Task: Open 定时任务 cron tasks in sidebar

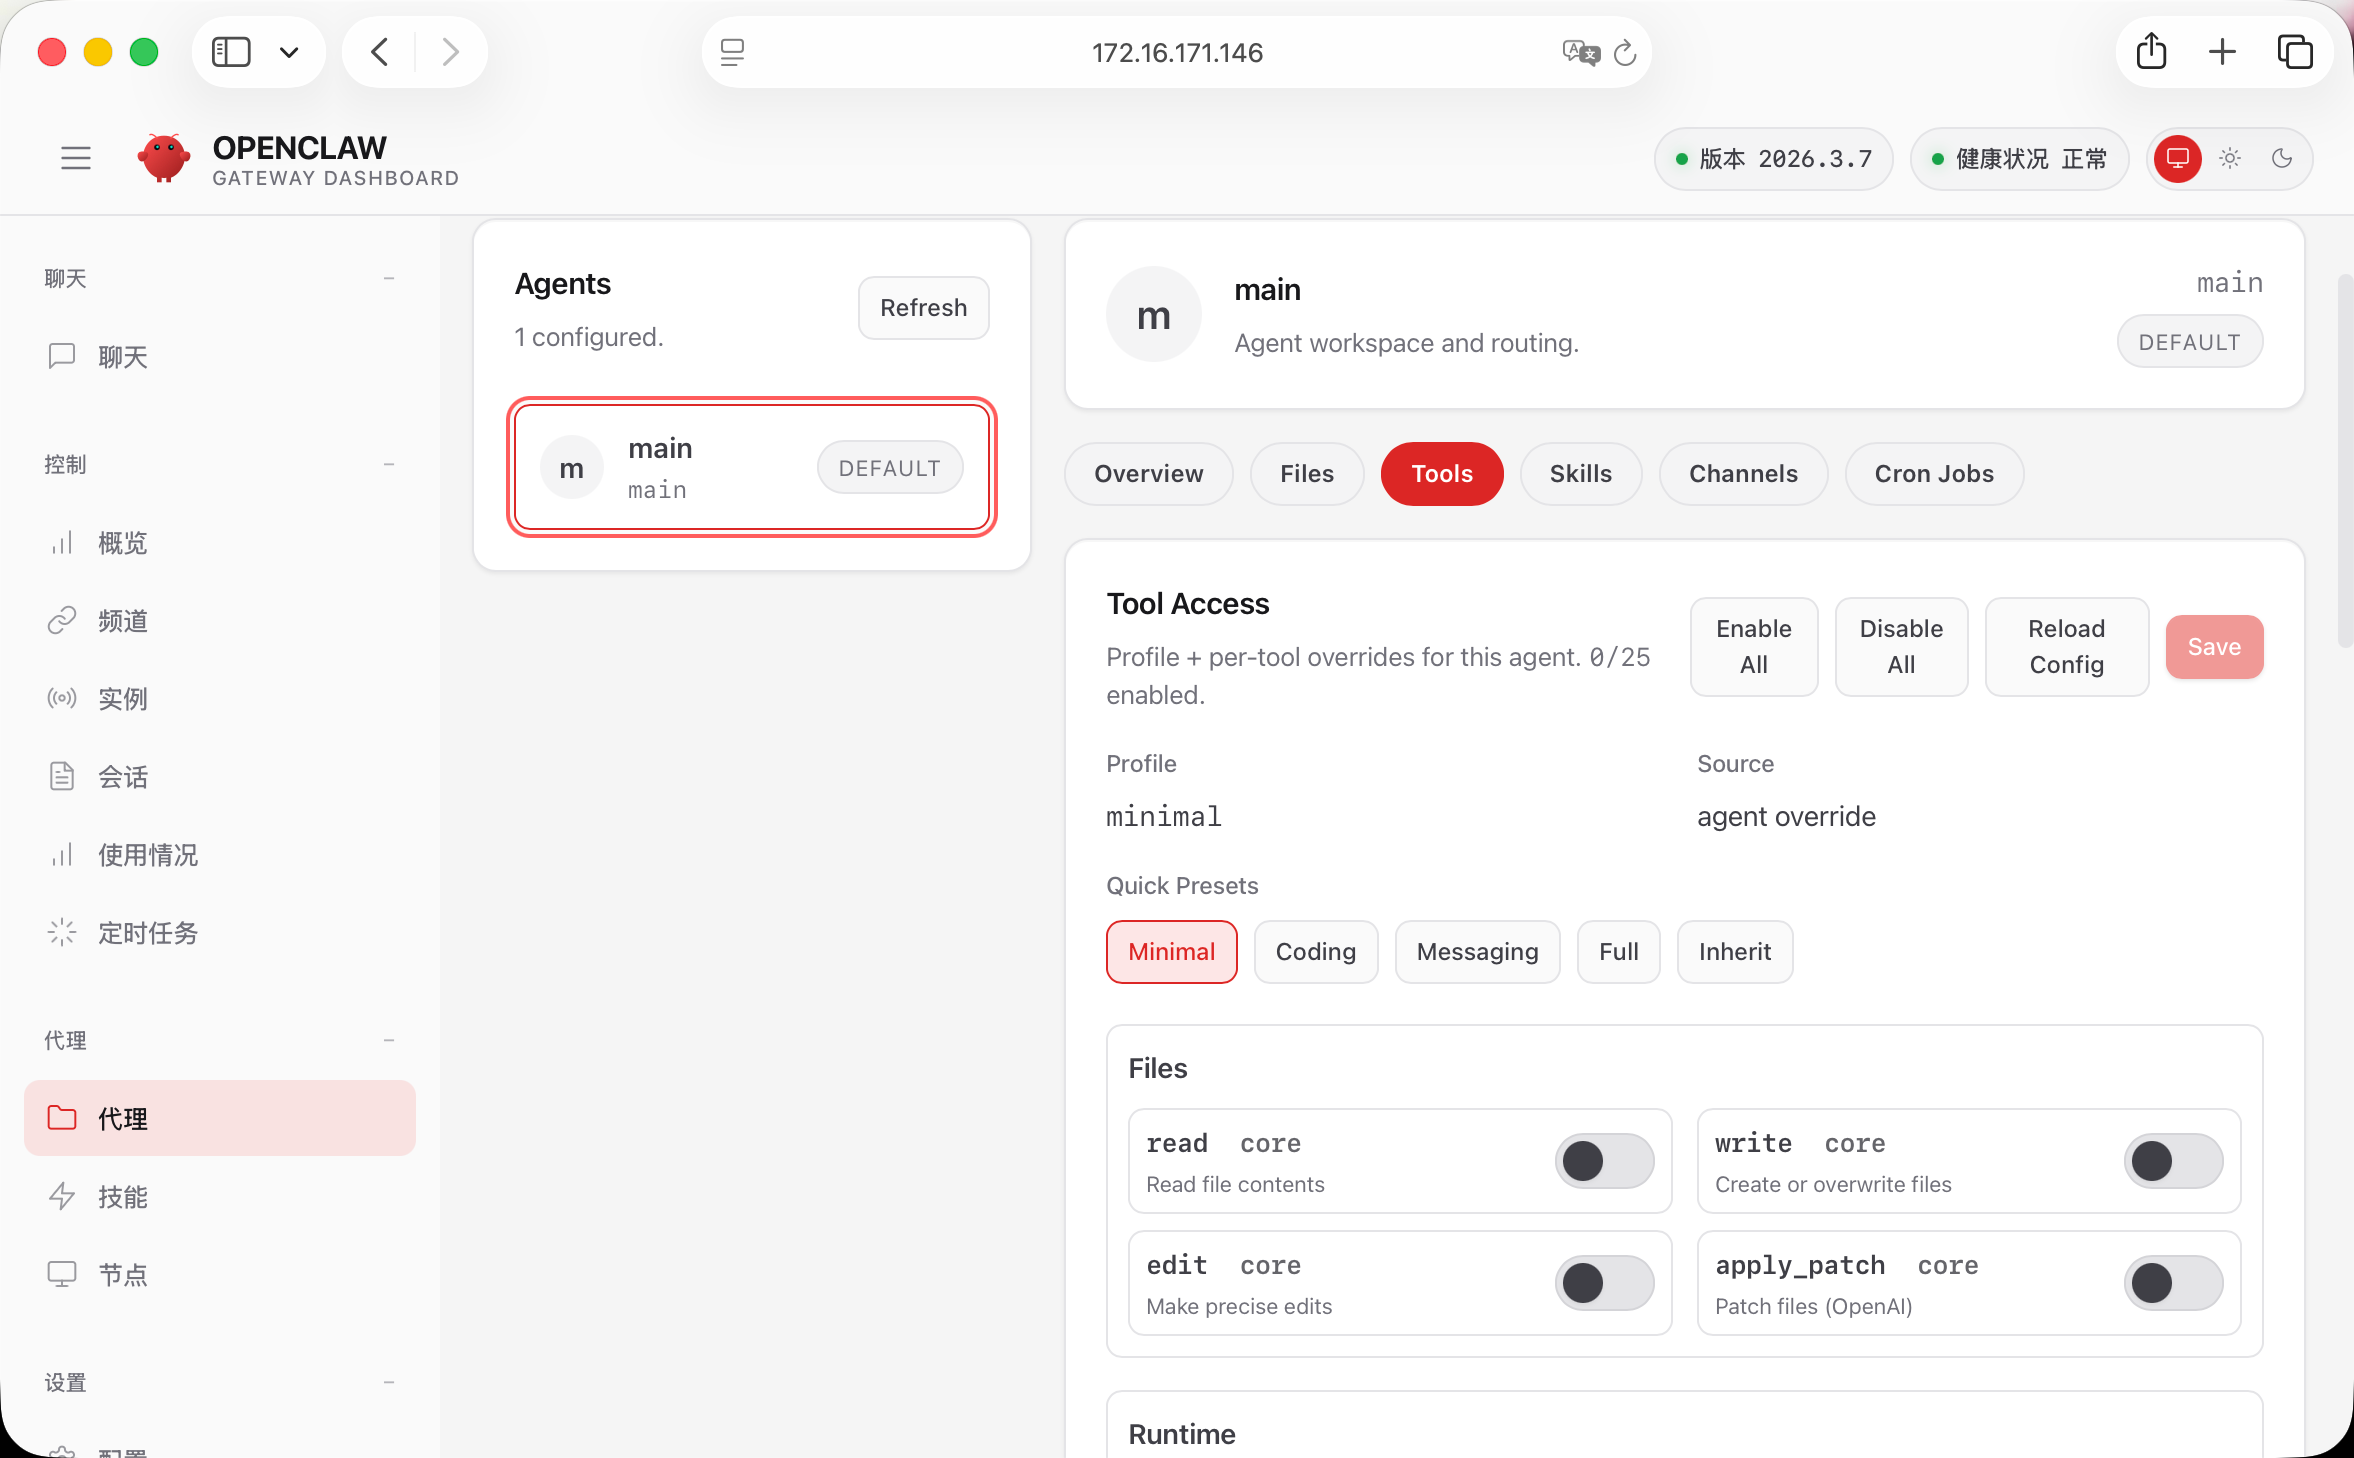Action: point(147,933)
